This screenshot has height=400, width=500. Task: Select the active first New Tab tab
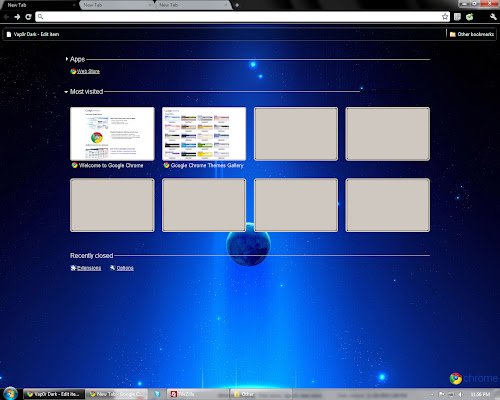coord(39,5)
